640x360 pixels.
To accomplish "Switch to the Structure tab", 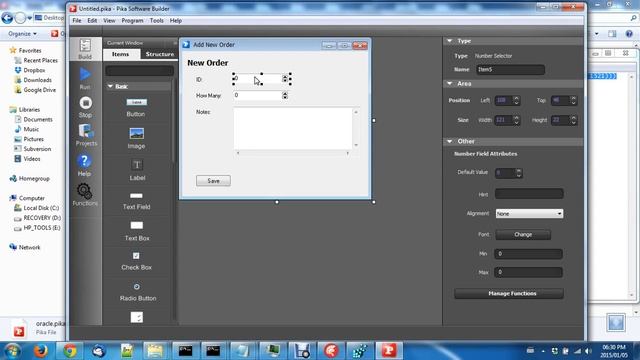I will pos(160,54).
